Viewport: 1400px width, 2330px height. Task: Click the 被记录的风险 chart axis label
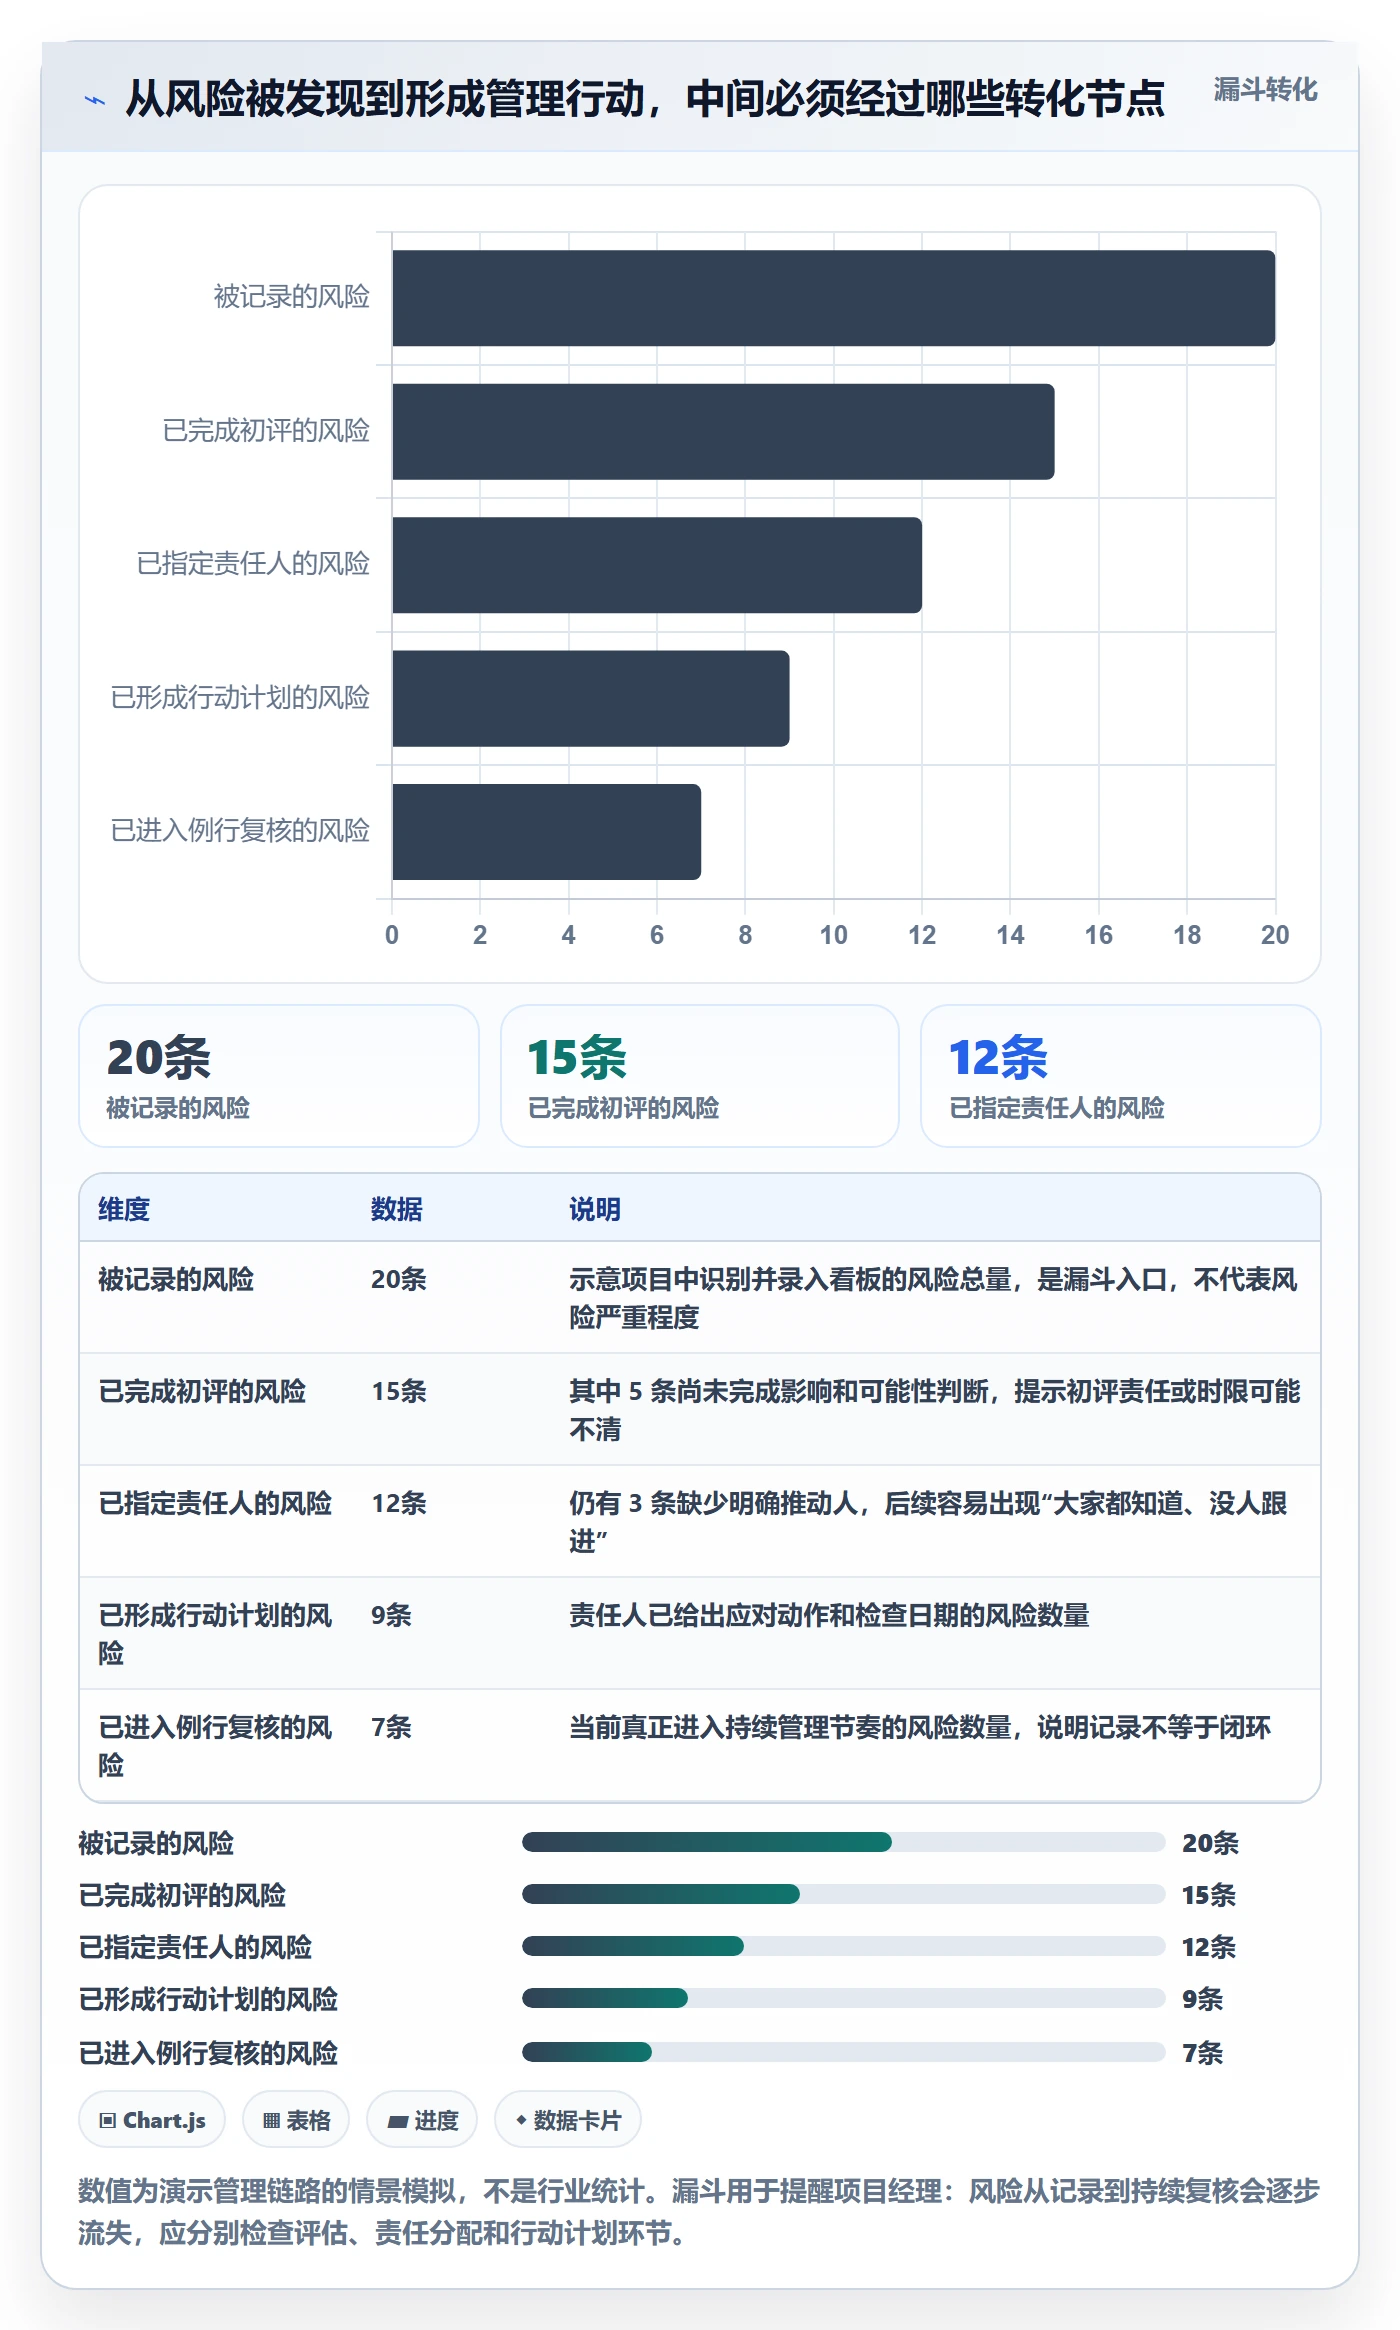292,297
